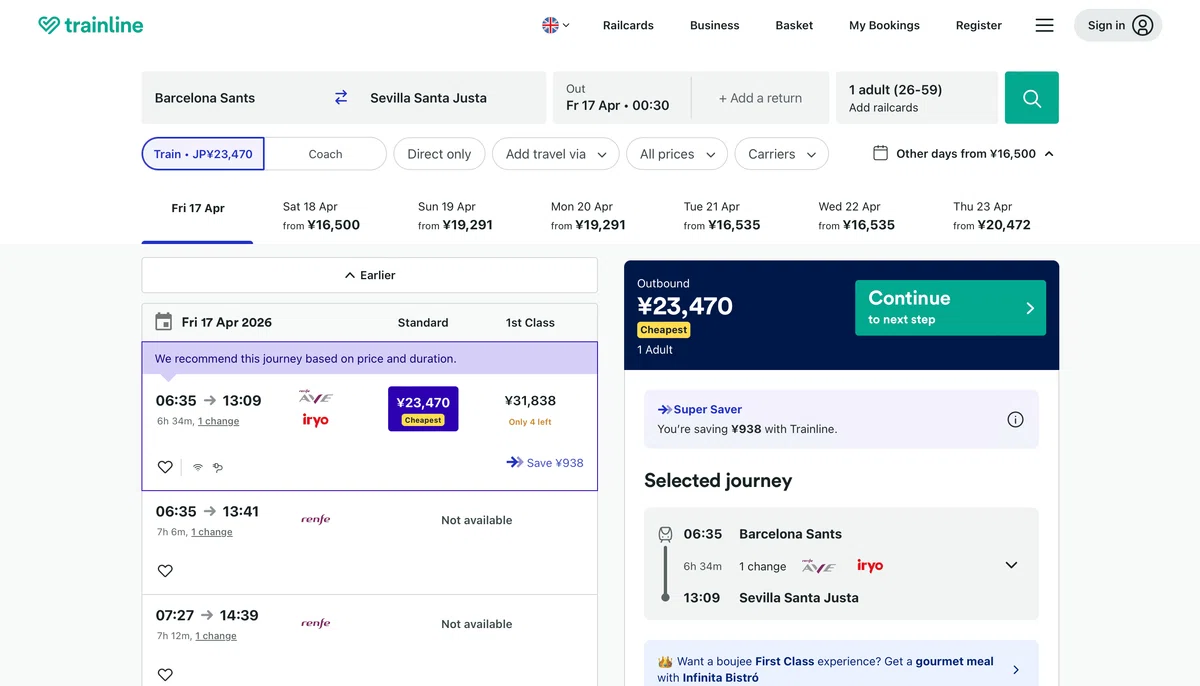The height and width of the screenshot is (686, 1200).
Task: Click the calendar icon beside Other days
Action: (880, 153)
